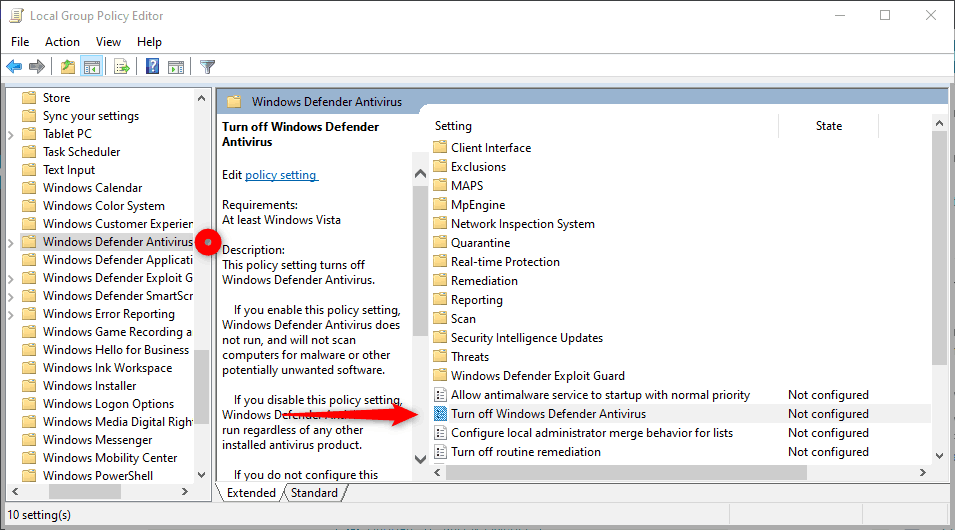The image size is (955, 530).
Task: Click tree pane horizontal scroll left arrow
Action: pyautogui.click(x=15, y=491)
